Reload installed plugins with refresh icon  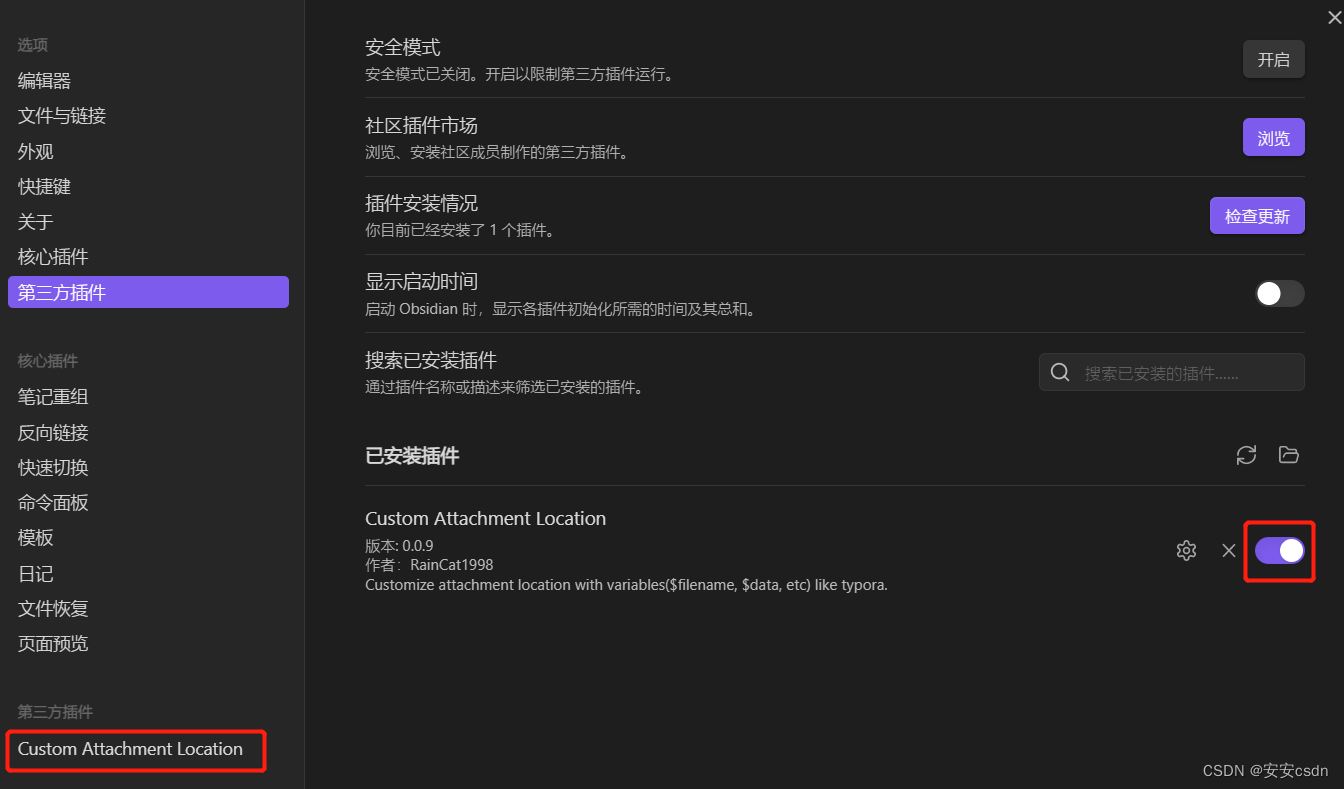(x=1246, y=455)
